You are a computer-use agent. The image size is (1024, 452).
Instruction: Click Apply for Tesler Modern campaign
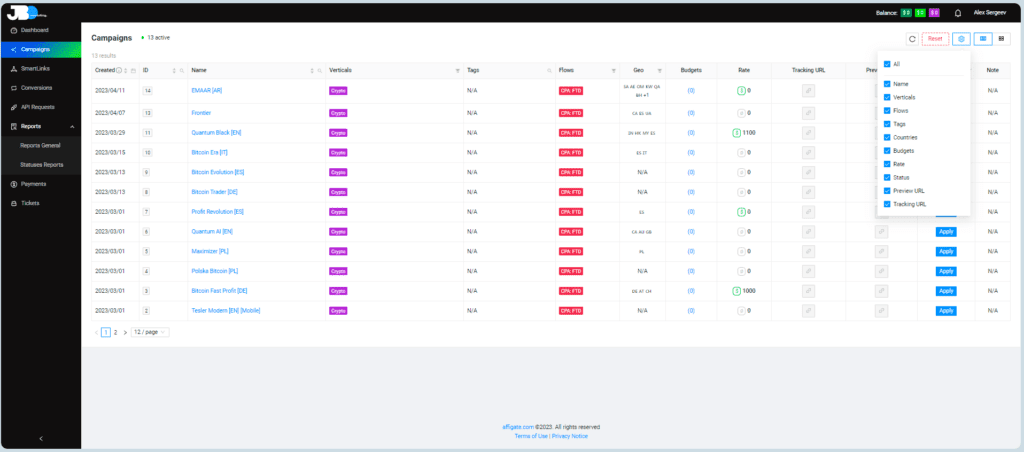(x=945, y=310)
